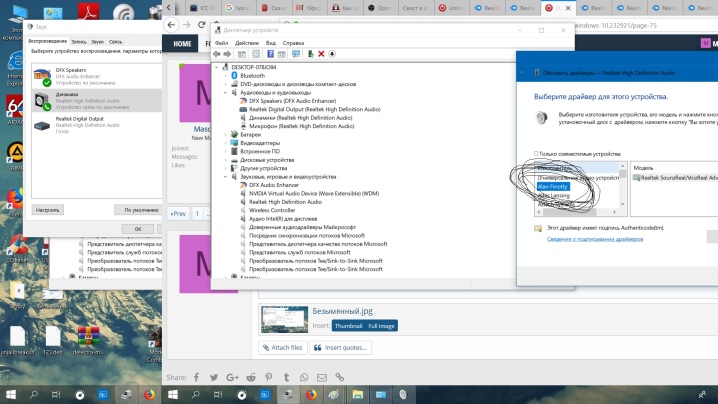The height and width of the screenshot is (404, 718).
Task: Select 'Realtek High Definition Audio' under sound devices
Action: 285,202
